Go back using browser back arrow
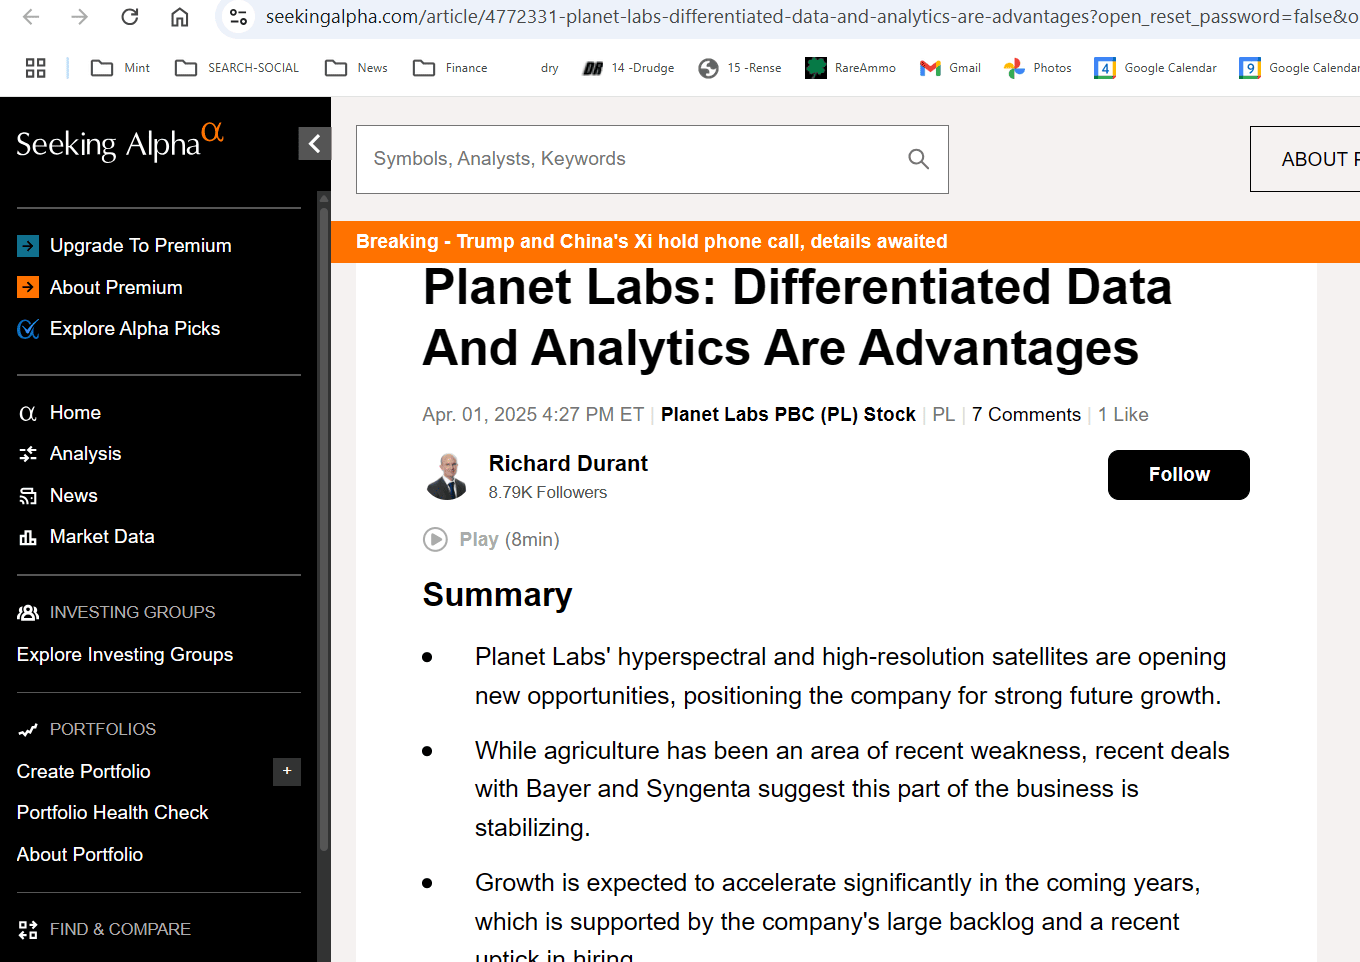The width and height of the screenshot is (1360, 962). [x=31, y=17]
